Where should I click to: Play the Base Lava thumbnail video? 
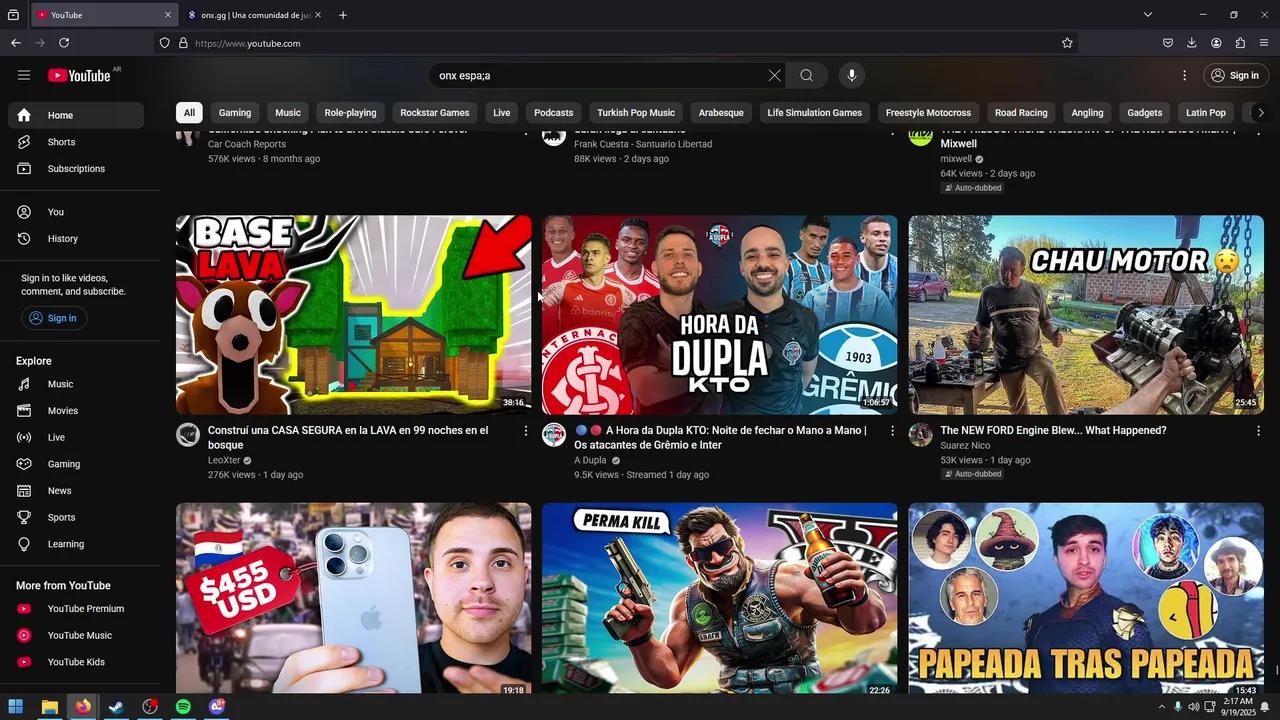click(x=353, y=315)
